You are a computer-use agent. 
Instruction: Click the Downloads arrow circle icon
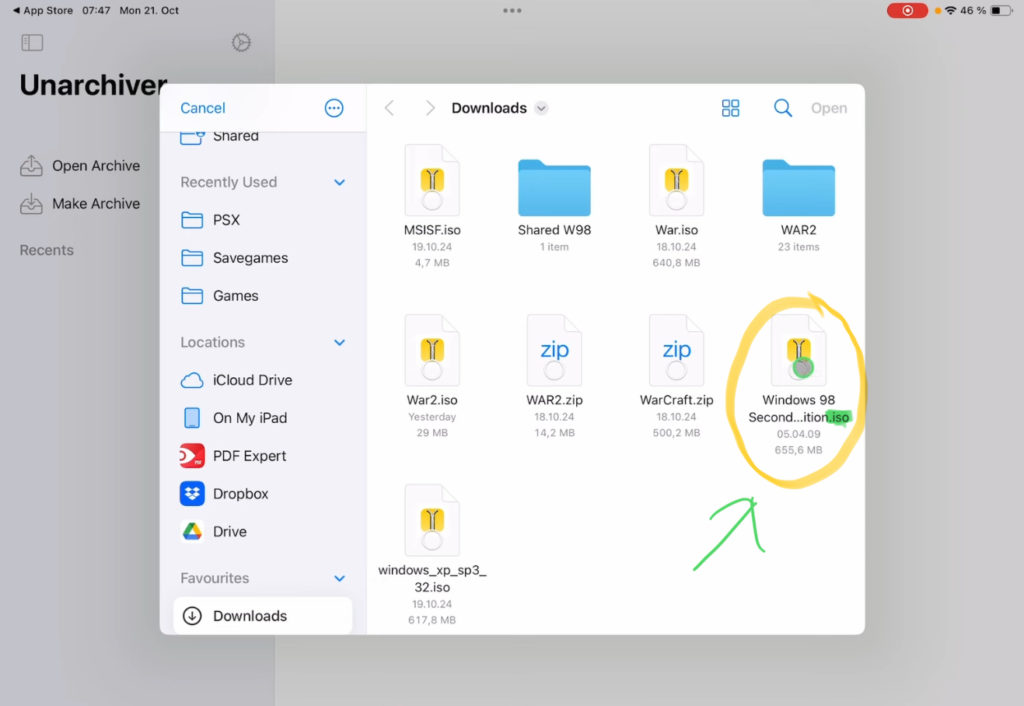pos(192,616)
